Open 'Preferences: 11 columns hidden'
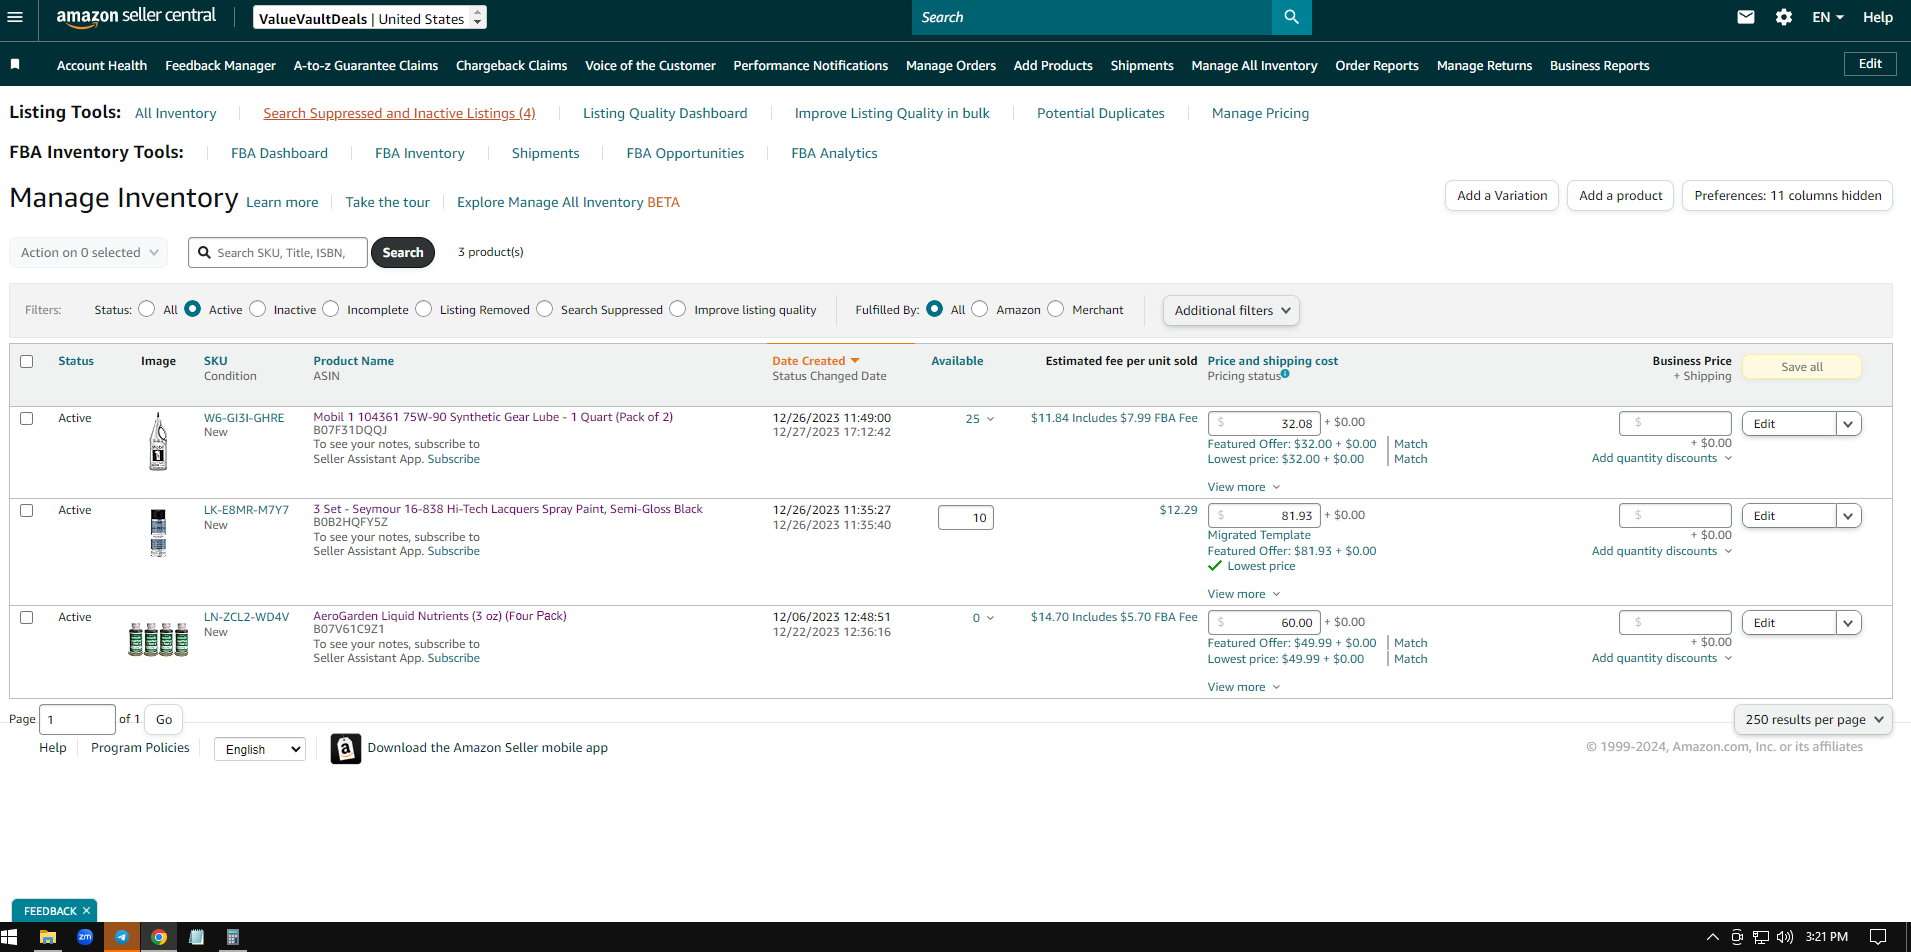The width and height of the screenshot is (1911, 952). tap(1787, 195)
